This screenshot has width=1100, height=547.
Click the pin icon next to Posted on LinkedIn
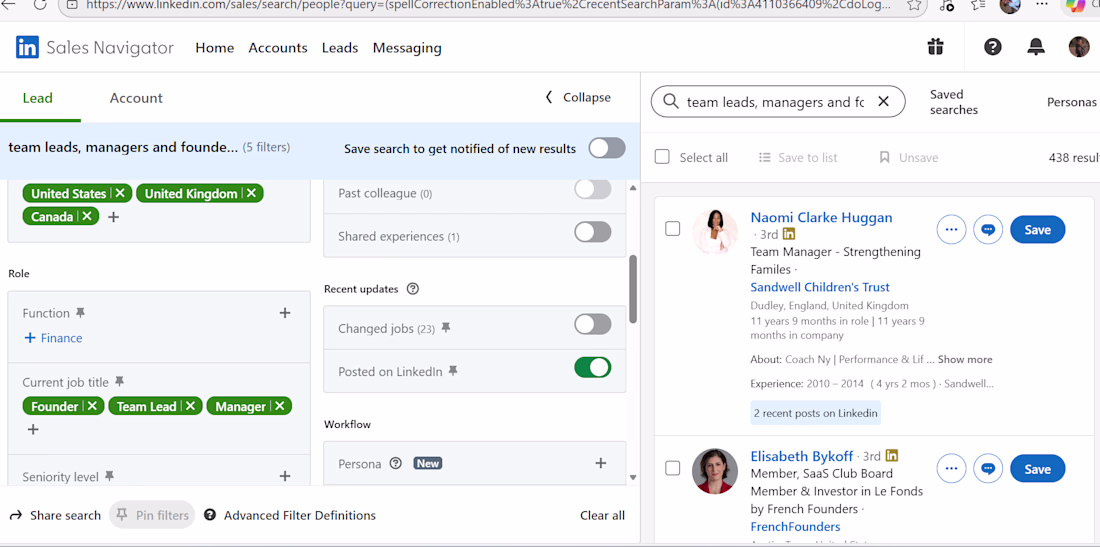[453, 371]
